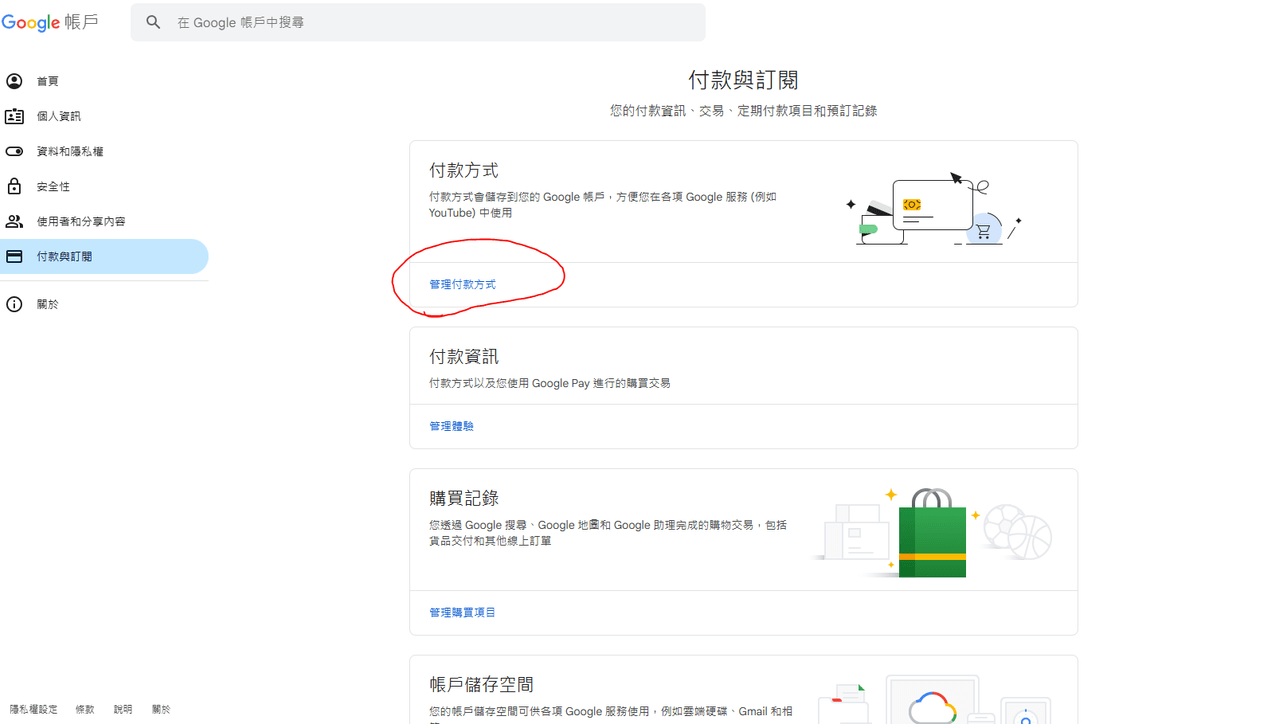The width and height of the screenshot is (1279, 724).
Task: Click the 使用者和分享內容 people icon
Action: click(14, 221)
